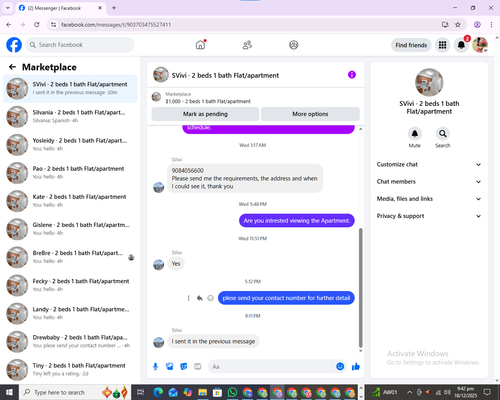Open conversation information purple icon

click(352, 75)
